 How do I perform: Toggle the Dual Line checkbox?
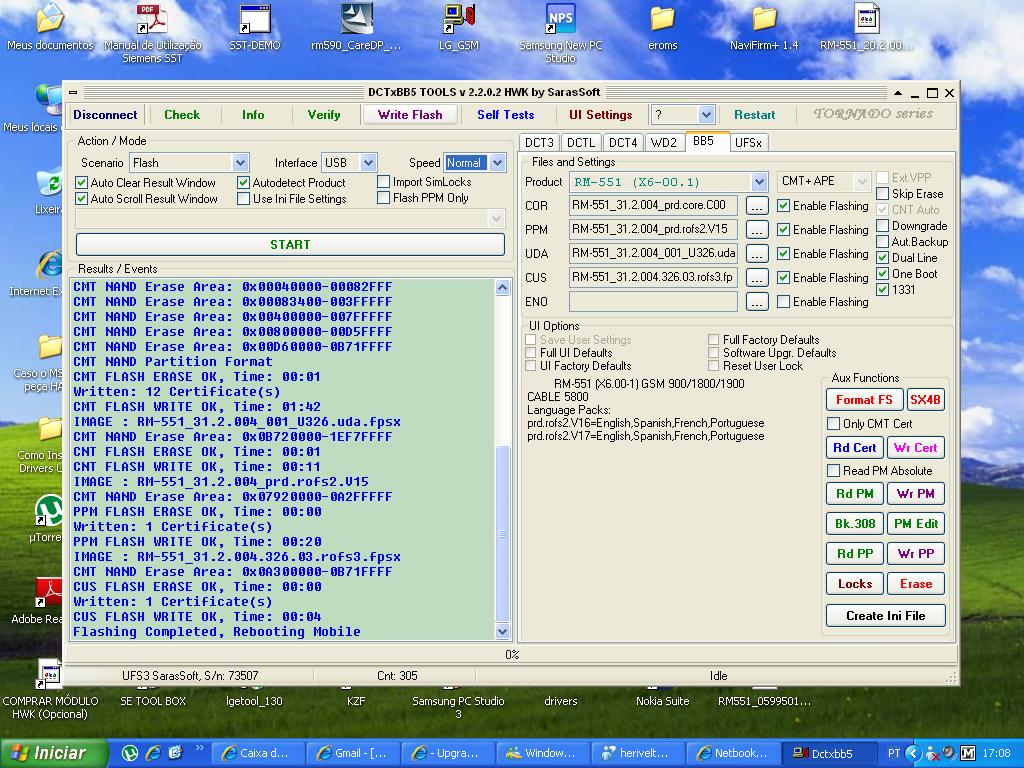point(882,258)
